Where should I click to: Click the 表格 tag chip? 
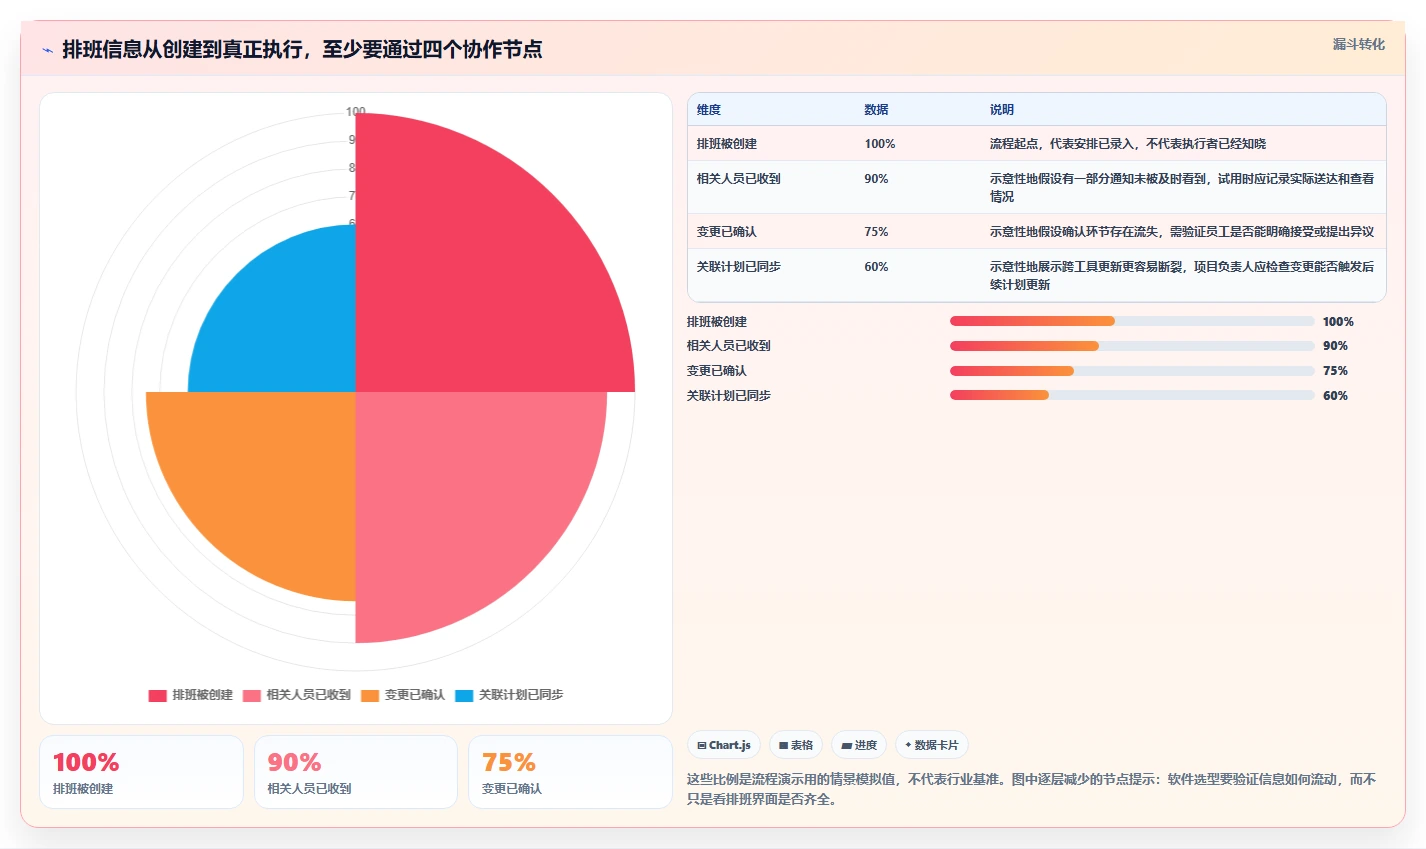[x=796, y=745]
